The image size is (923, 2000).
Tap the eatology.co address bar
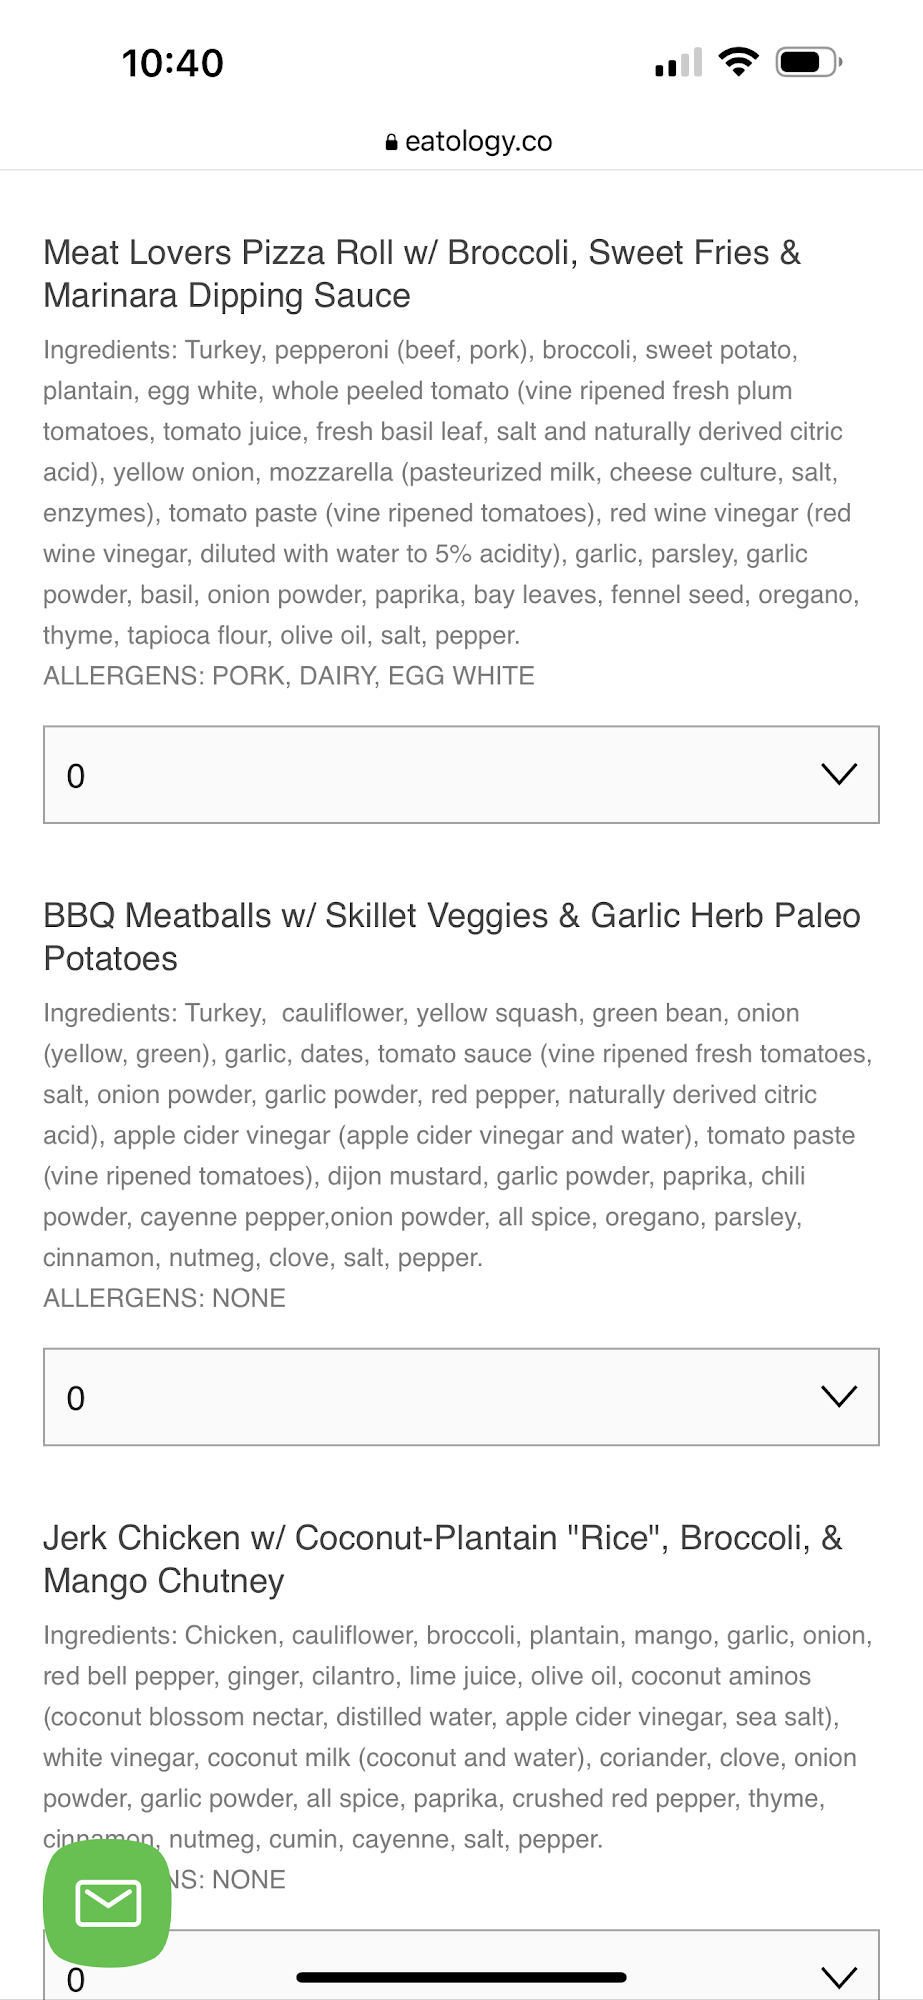coord(468,142)
